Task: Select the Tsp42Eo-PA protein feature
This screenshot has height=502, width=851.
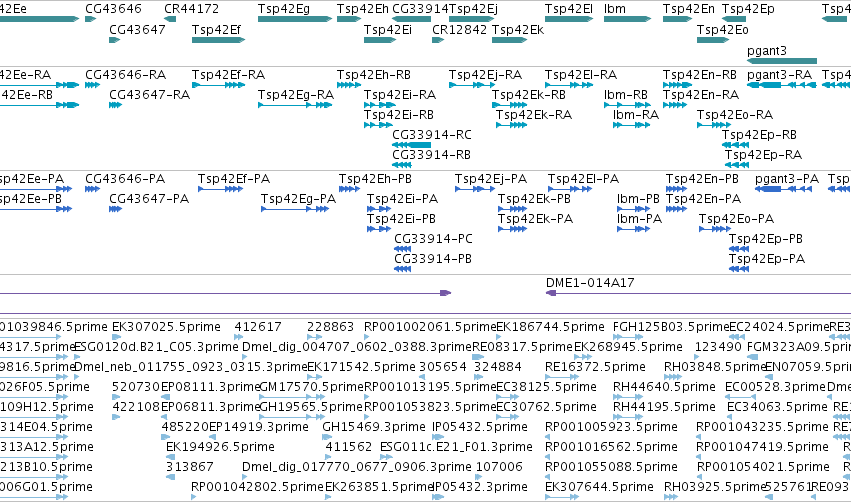Action: tap(715, 229)
